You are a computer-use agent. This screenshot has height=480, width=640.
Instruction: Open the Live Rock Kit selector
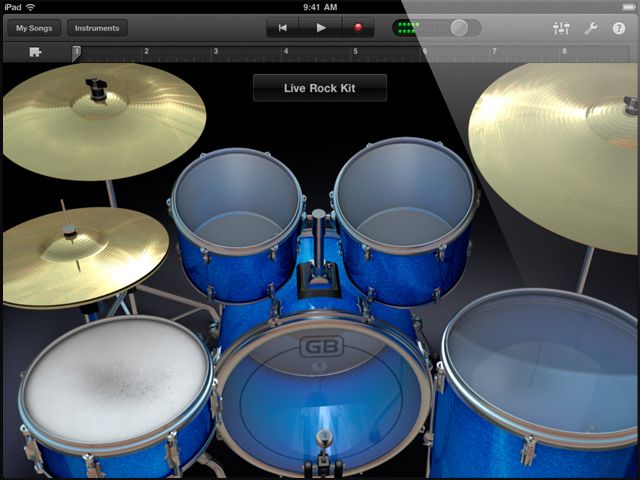click(x=320, y=88)
